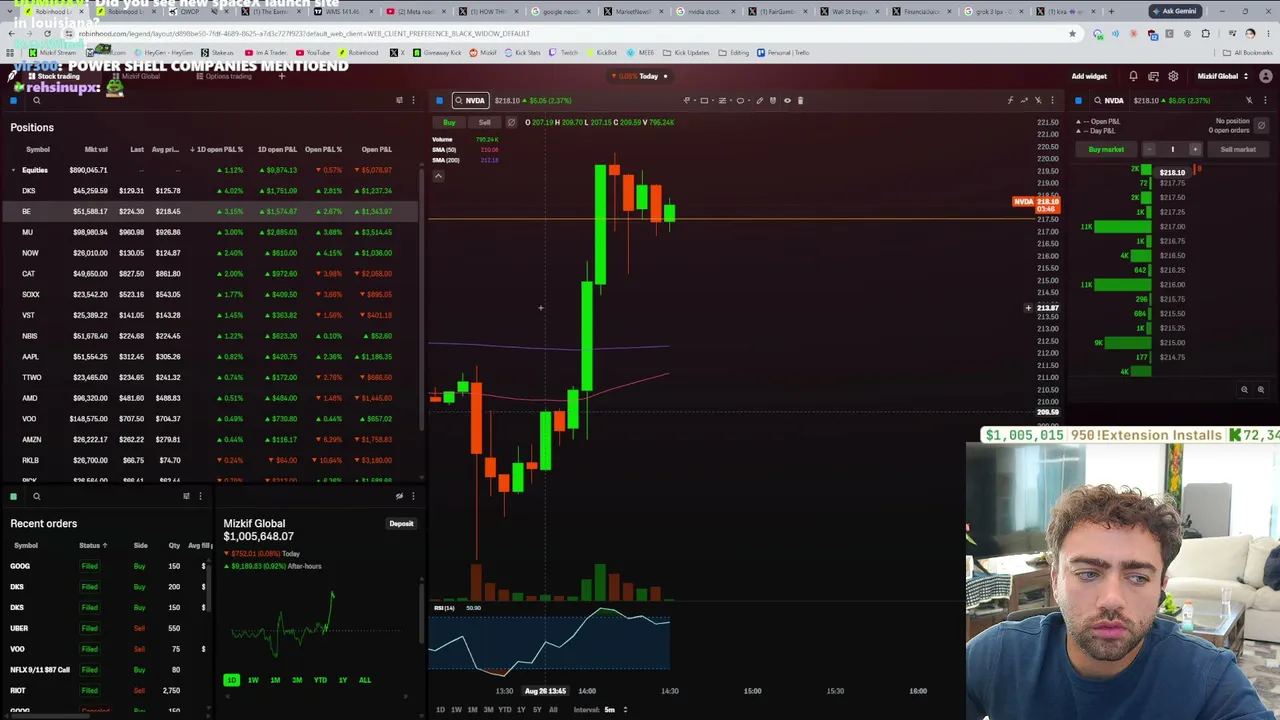The width and height of the screenshot is (1280, 720).
Task: Sort positions by Symbol column header
Action: (37, 149)
